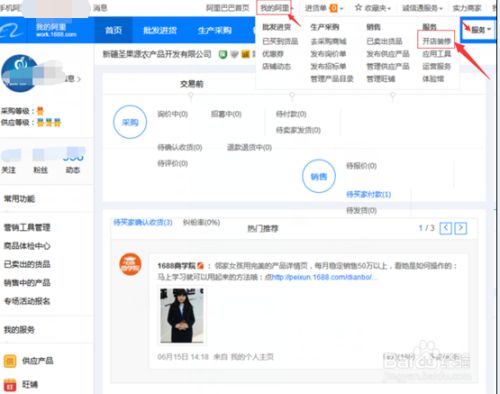
Task: Click the round profile avatar
Action: coord(20,73)
